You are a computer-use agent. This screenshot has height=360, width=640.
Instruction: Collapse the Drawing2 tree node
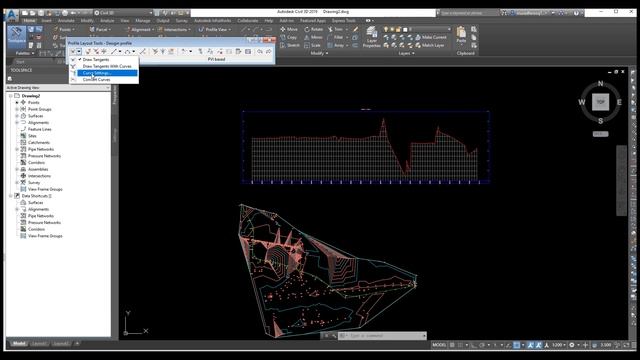11,96
